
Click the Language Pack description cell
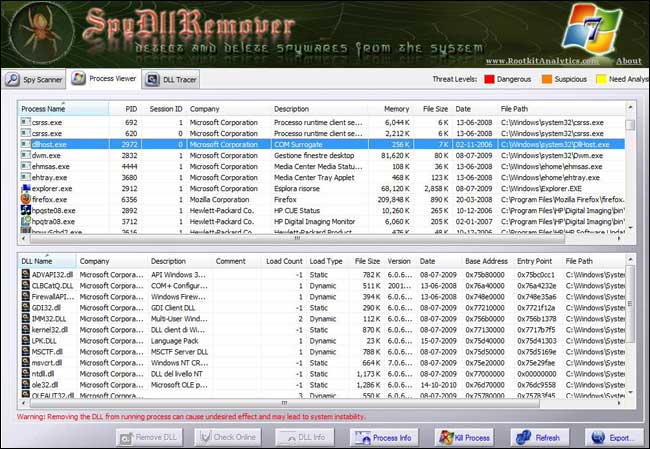[x=175, y=341]
